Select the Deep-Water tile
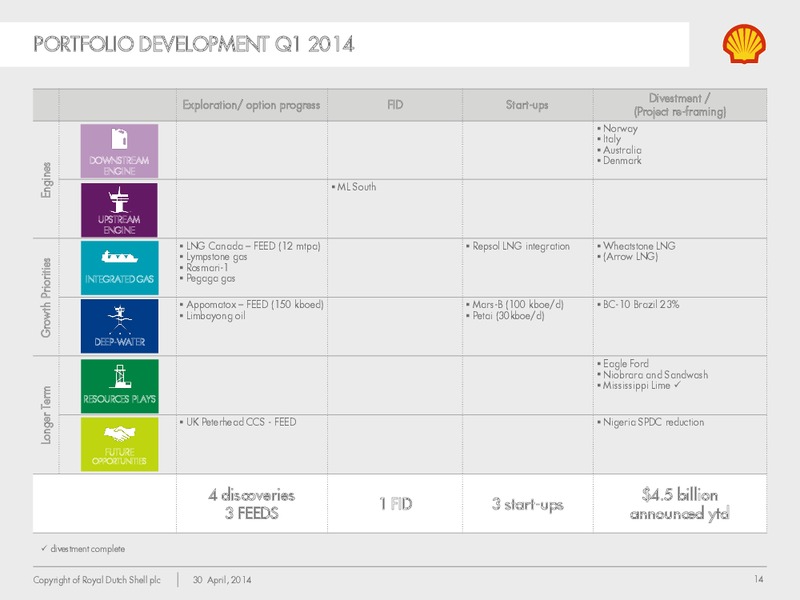800x600 pixels. tap(119, 326)
